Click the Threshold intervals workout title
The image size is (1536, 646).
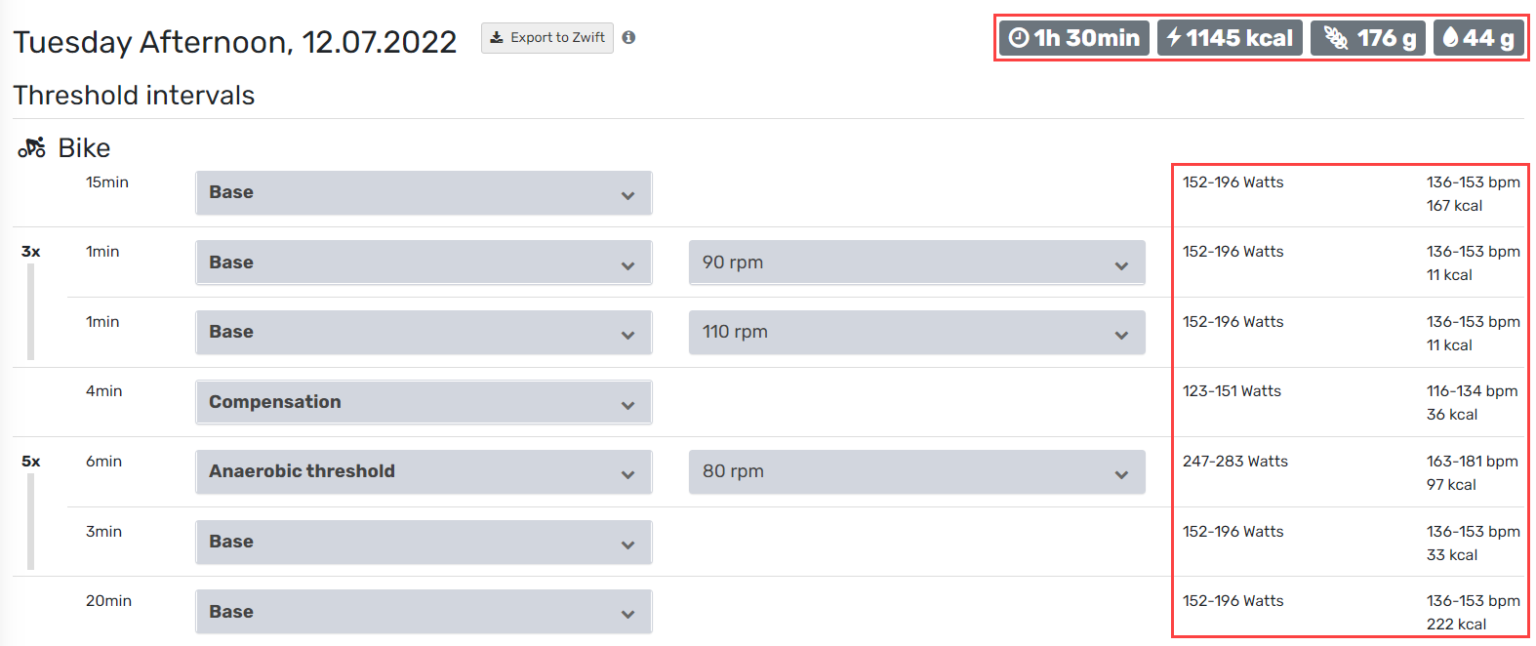[x=134, y=96]
